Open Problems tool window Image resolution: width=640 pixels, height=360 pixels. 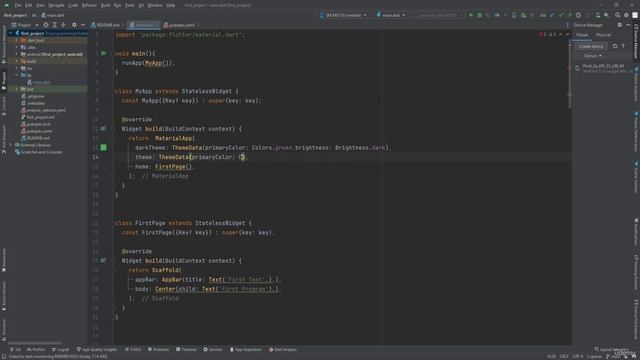158,349
